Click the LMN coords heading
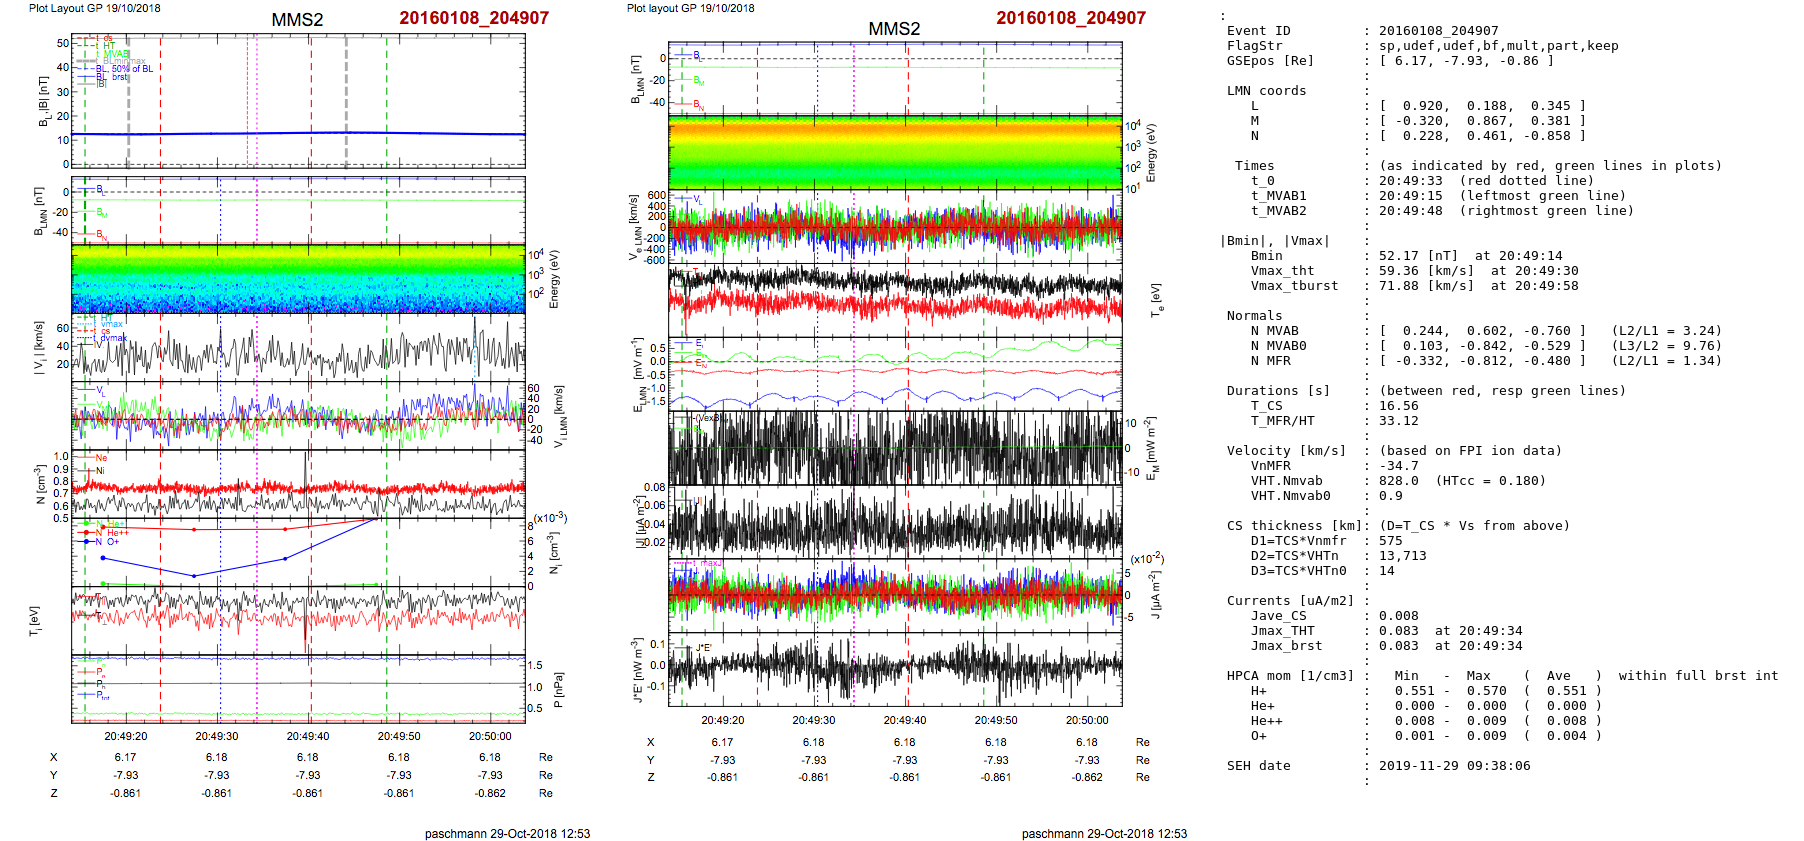1804x841 pixels. [1266, 91]
